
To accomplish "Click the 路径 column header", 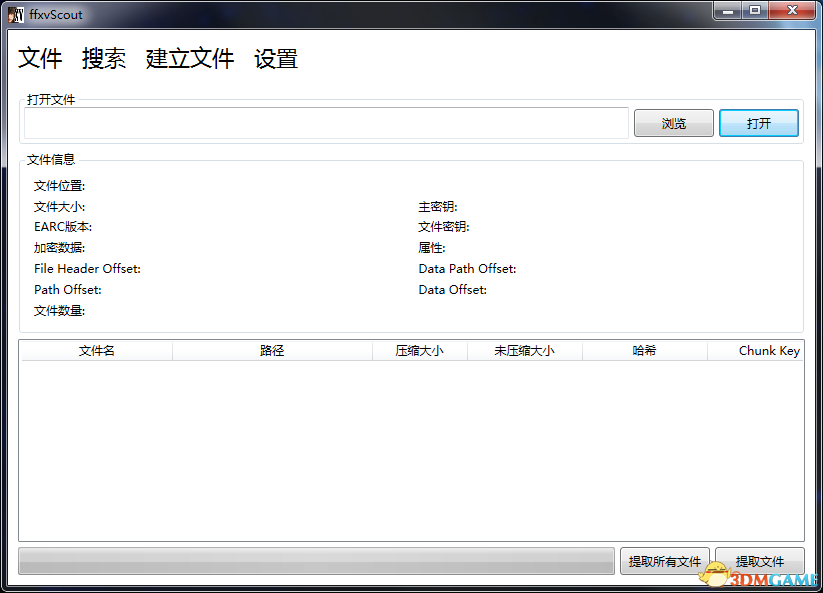I will [x=272, y=351].
